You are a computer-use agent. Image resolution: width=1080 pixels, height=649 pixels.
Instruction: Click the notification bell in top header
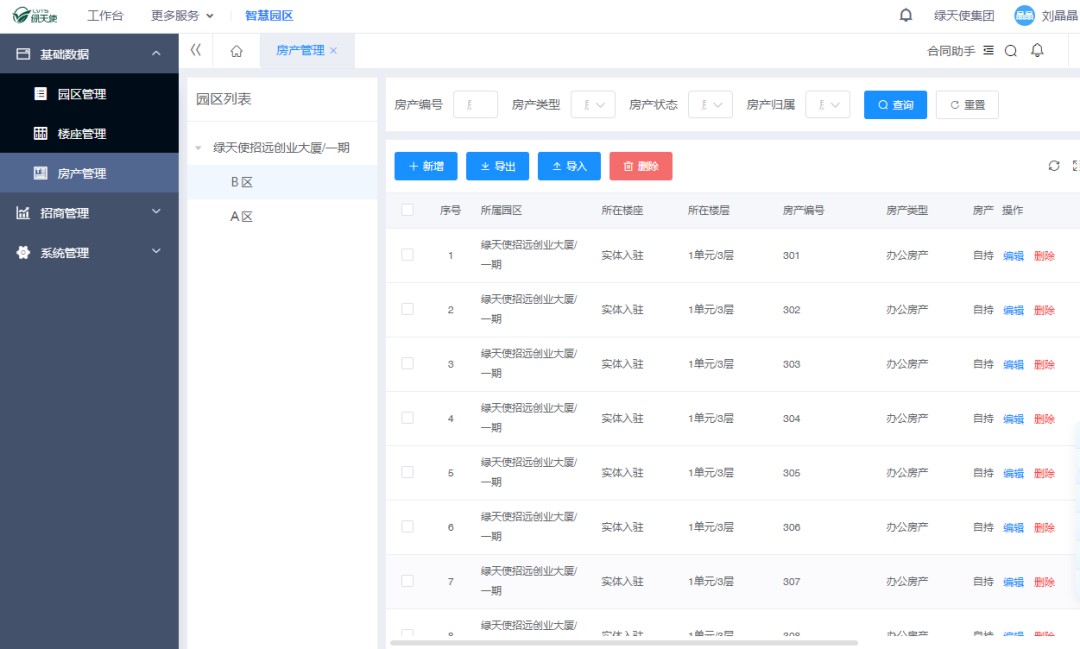[x=906, y=15]
